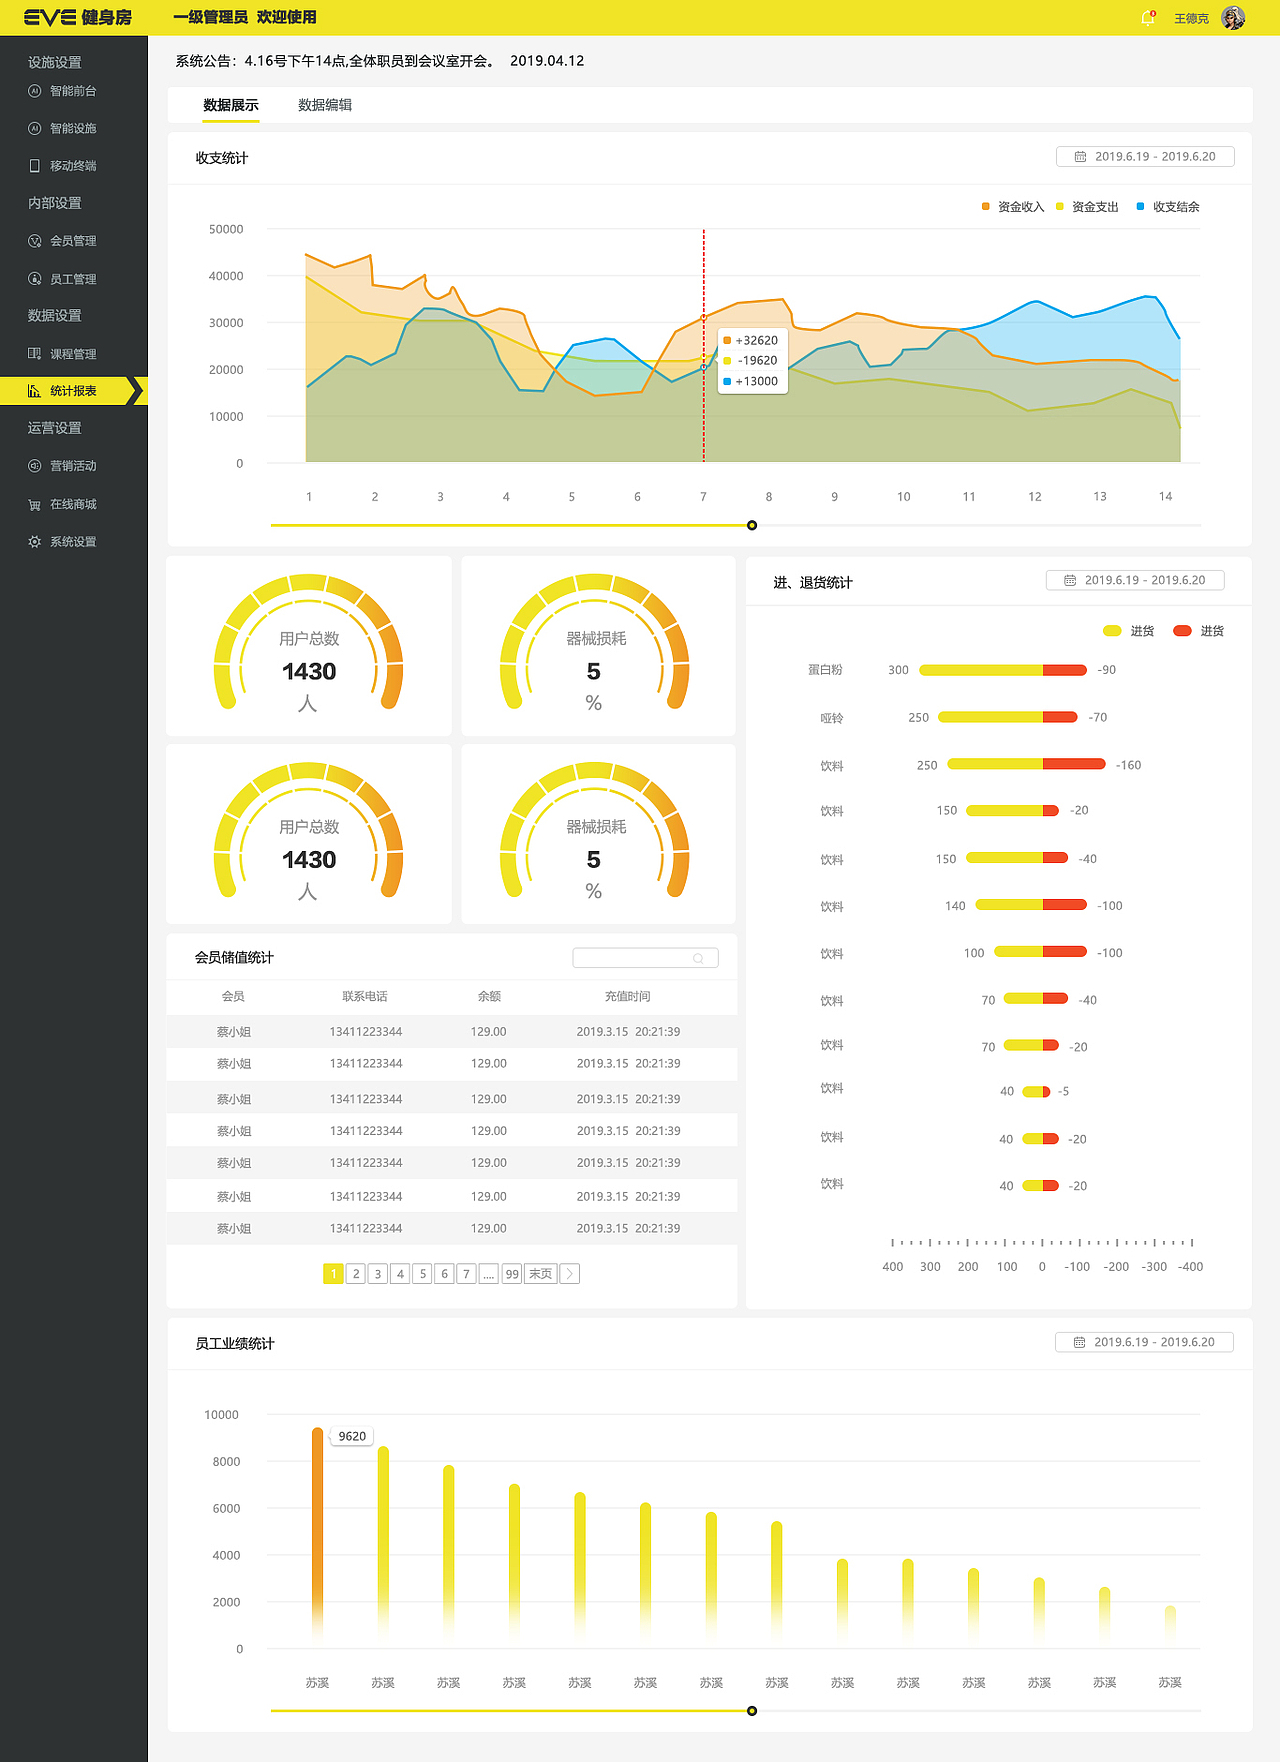Click the 蛋白粉 row label
The height and width of the screenshot is (1762, 1280).
coord(825,670)
